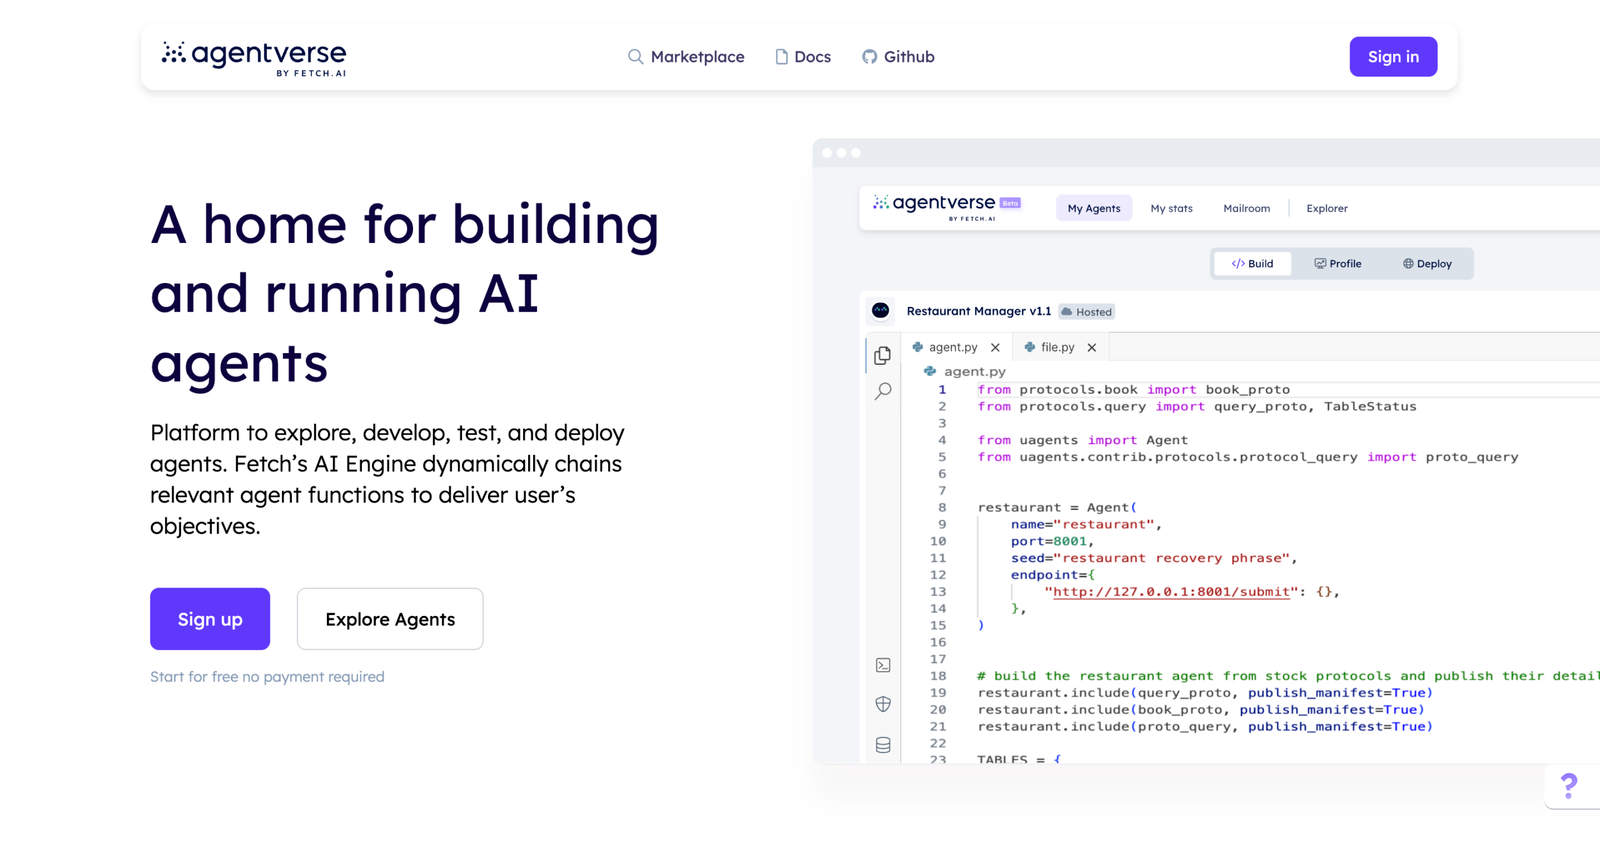Visit the Github link in the header

click(x=898, y=57)
